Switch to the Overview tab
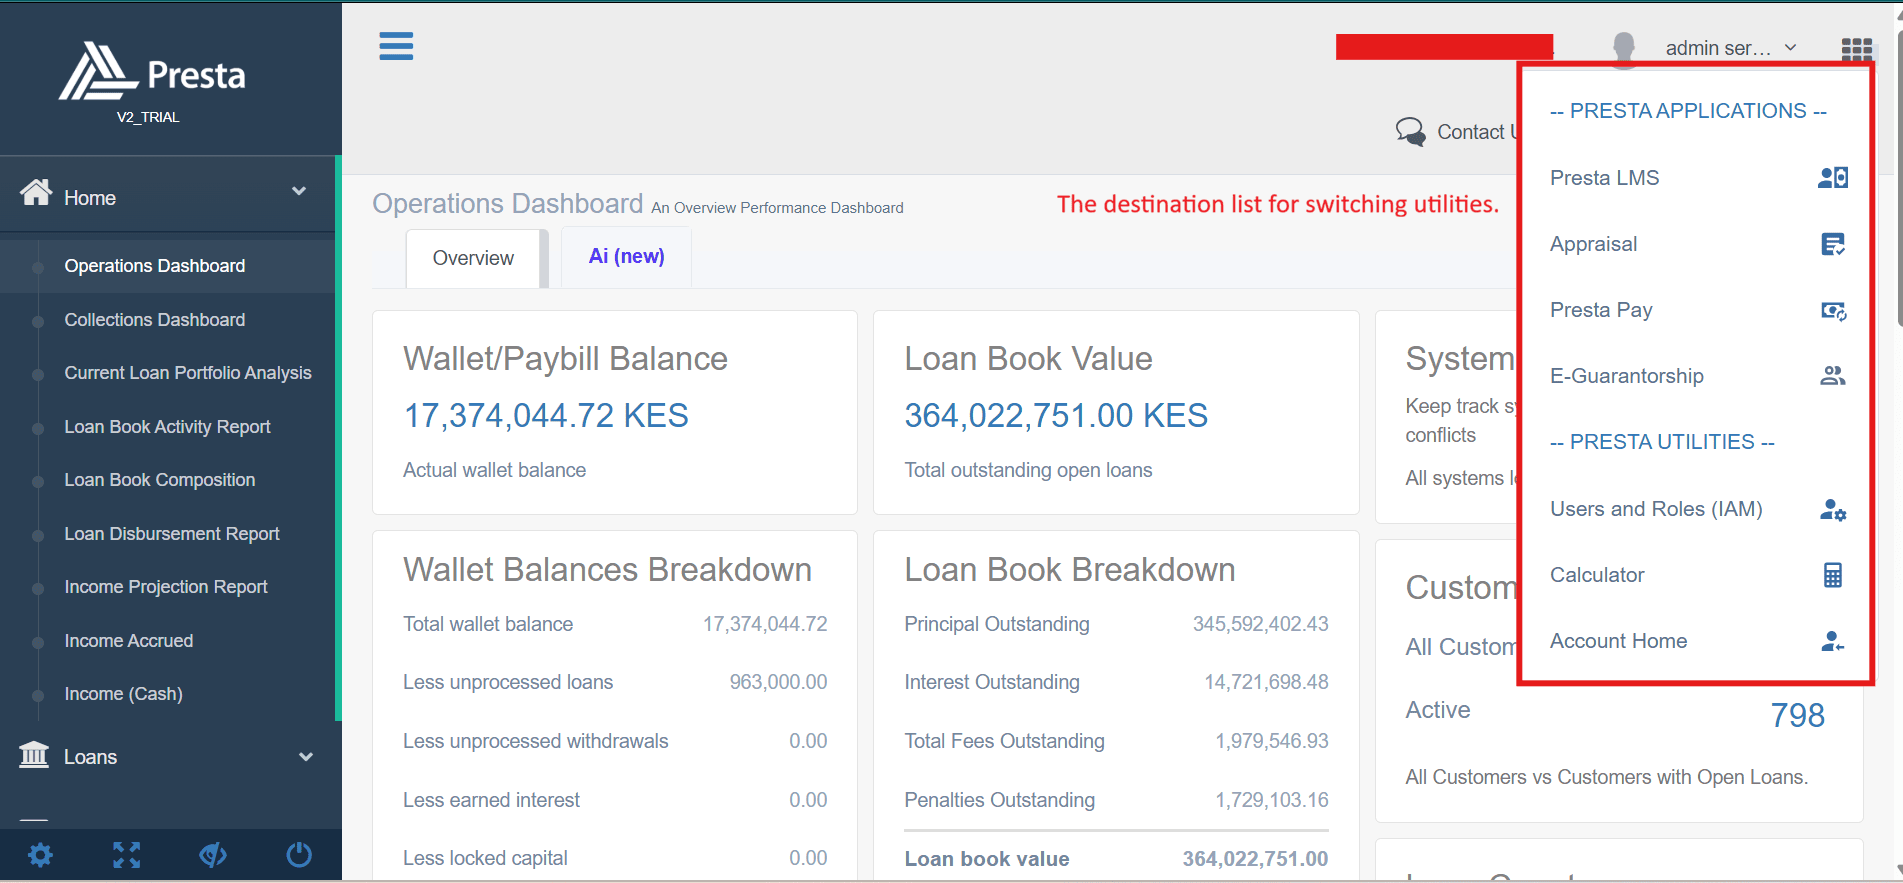 click(x=473, y=258)
